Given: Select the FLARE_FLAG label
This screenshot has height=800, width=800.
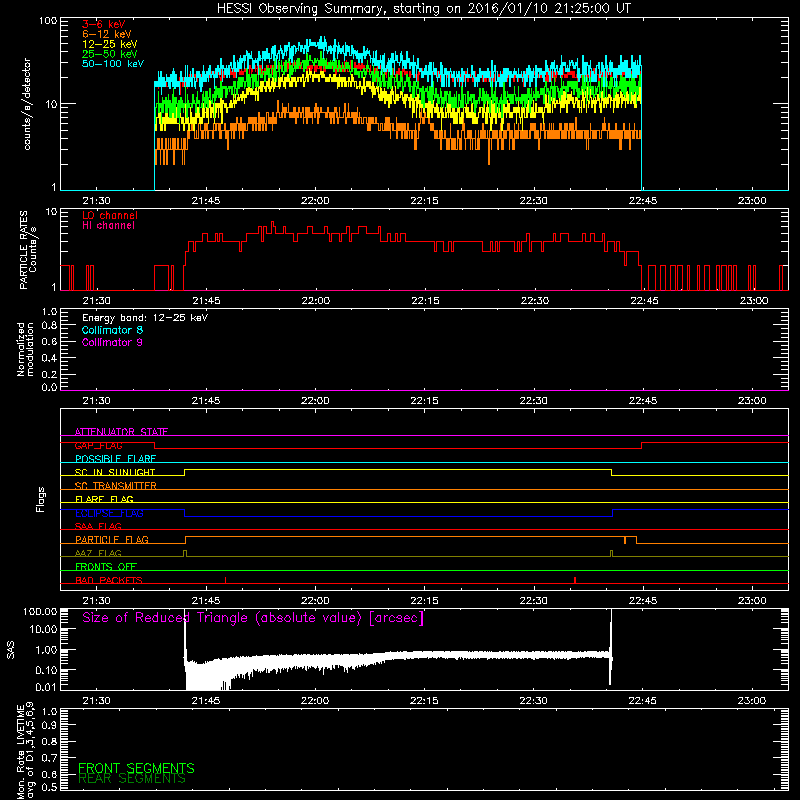Looking at the screenshot, I should click(104, 499).
